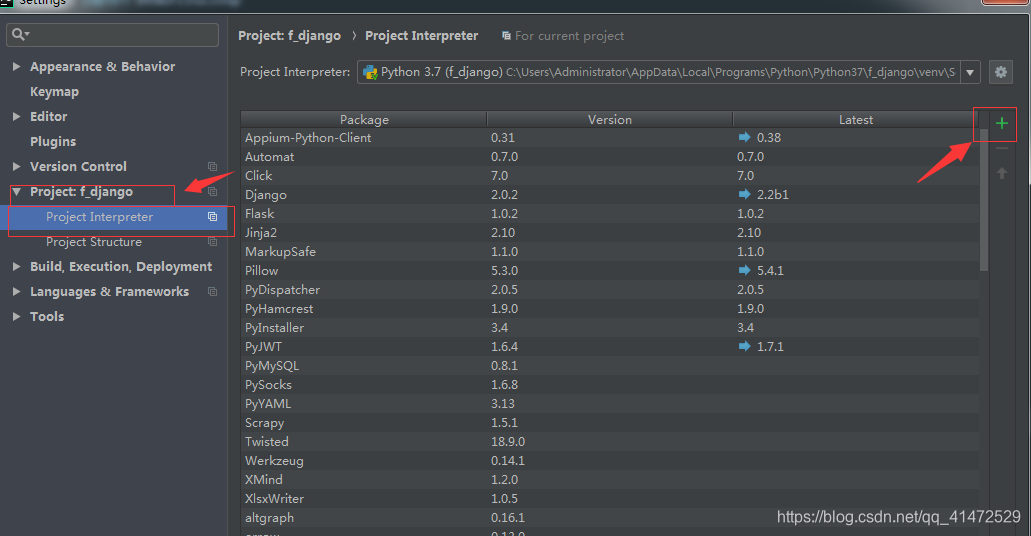1031x536 pixels.
Task: Expand the Editor section
Action: (16, 116)
